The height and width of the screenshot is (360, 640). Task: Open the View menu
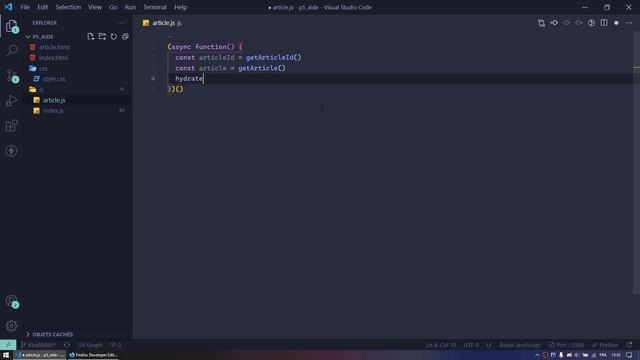point(95,7)
